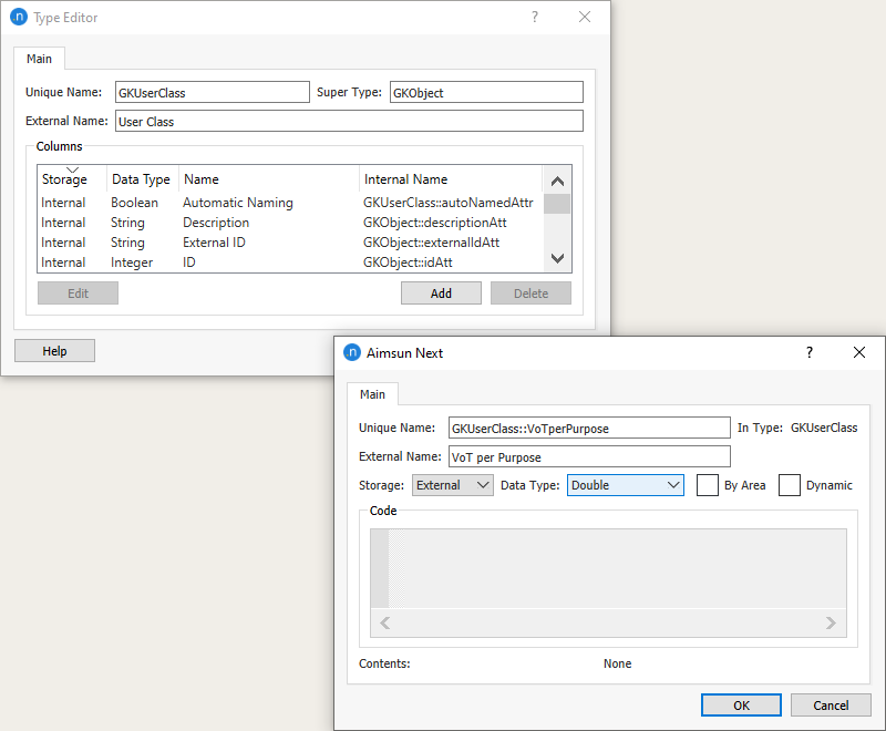
Task: Click the External Name field VoT per Purpose
Action: coord(589,457)
